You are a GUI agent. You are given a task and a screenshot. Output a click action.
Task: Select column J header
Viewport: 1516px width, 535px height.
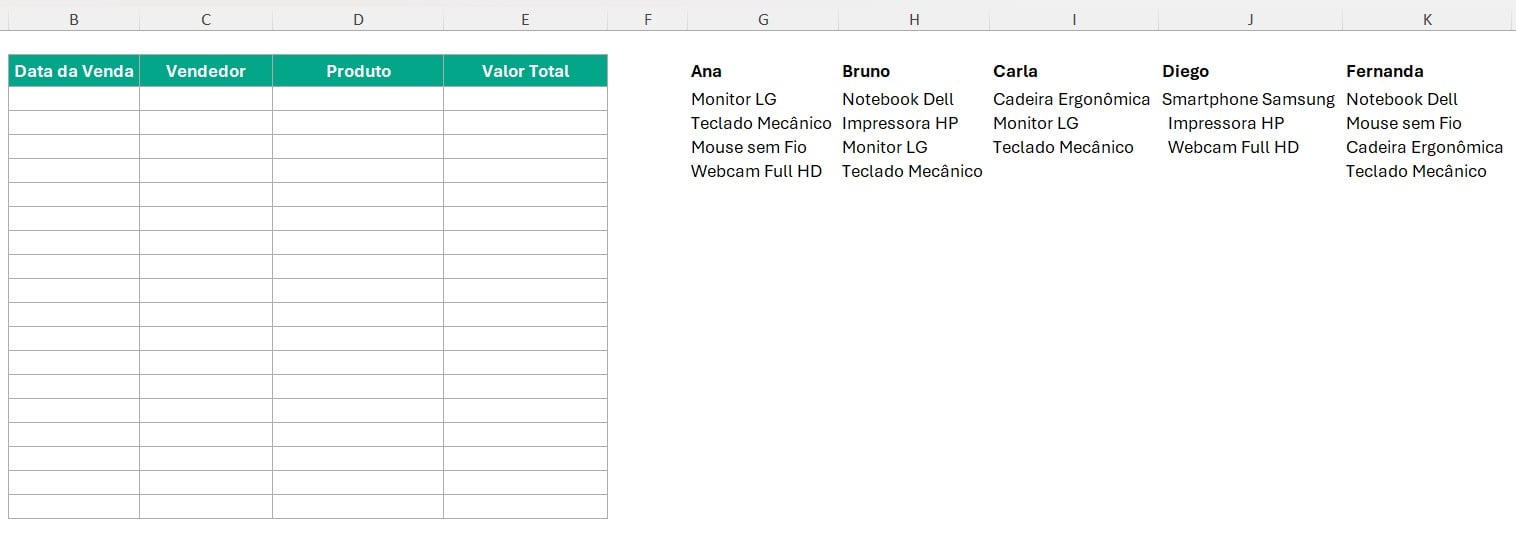tap(1250, 19)
